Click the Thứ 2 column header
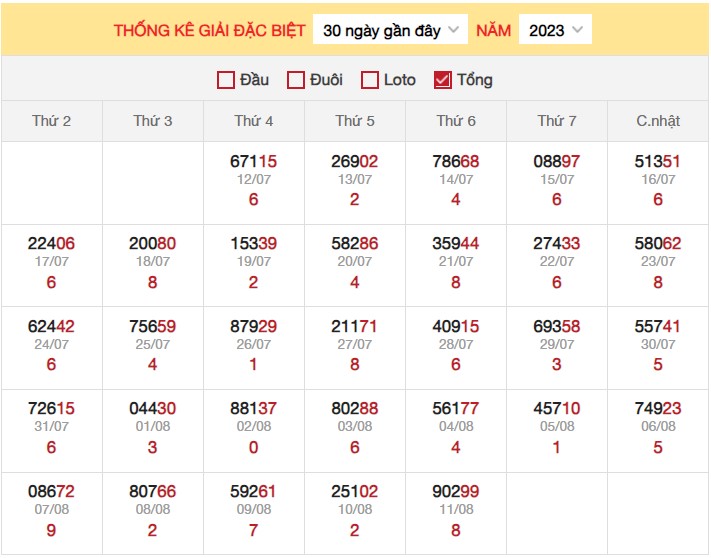The height and width of the screenshot is (558, 711). tap(52, 121)
